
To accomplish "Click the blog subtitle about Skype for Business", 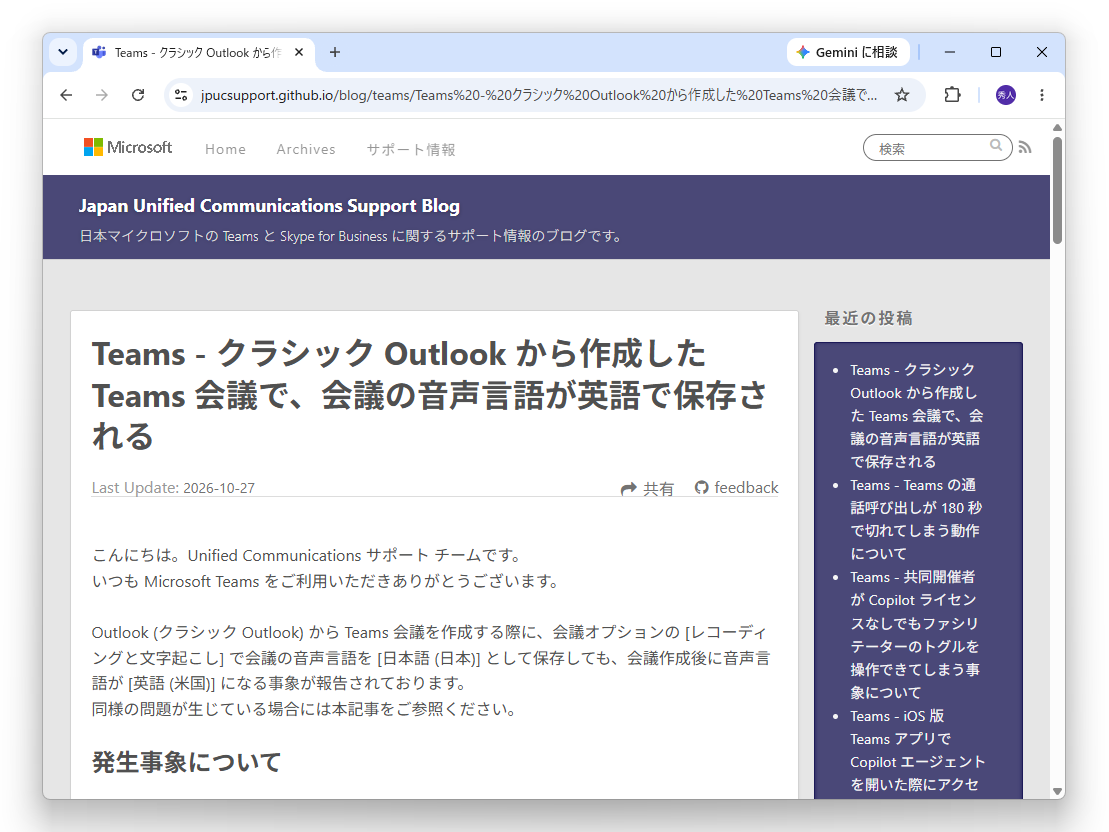I will pyautogui.click(x=352, y=236).
